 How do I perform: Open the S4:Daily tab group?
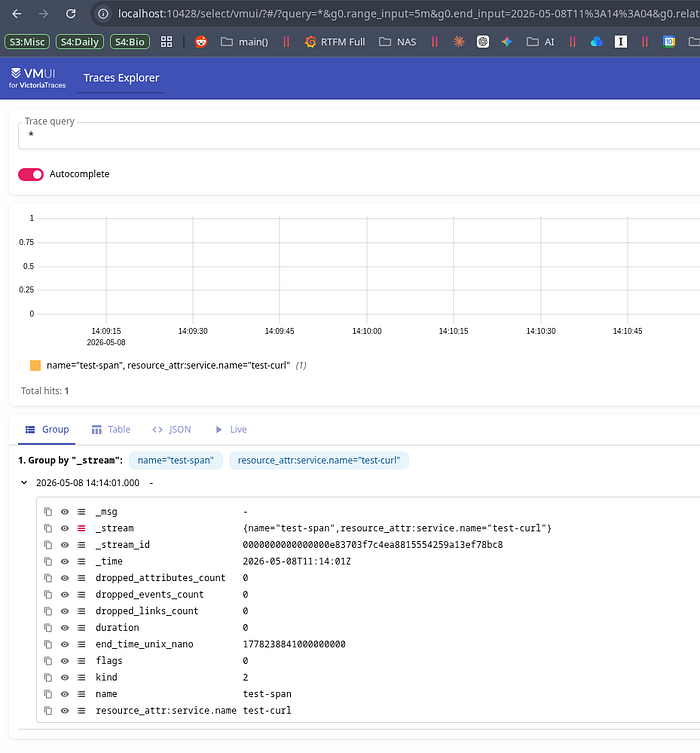(80, 42)
